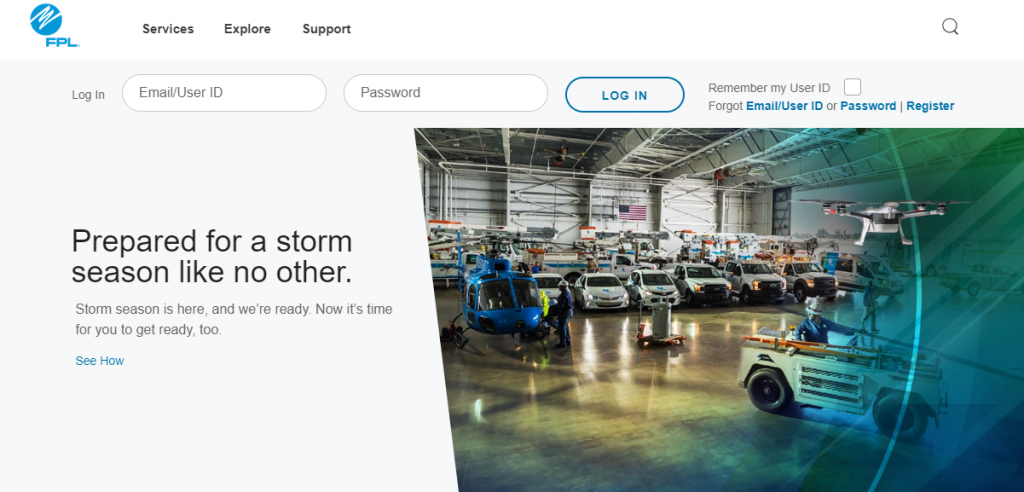Open the Support menu
1024x492 pixels.
click(x=327, y=29)
